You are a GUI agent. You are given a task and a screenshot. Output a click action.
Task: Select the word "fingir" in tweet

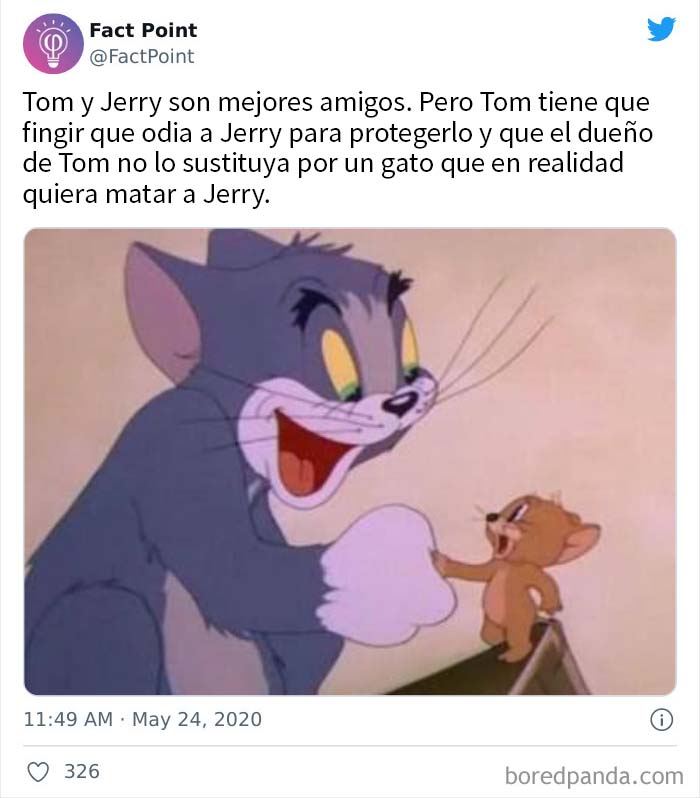coord(52,134)
